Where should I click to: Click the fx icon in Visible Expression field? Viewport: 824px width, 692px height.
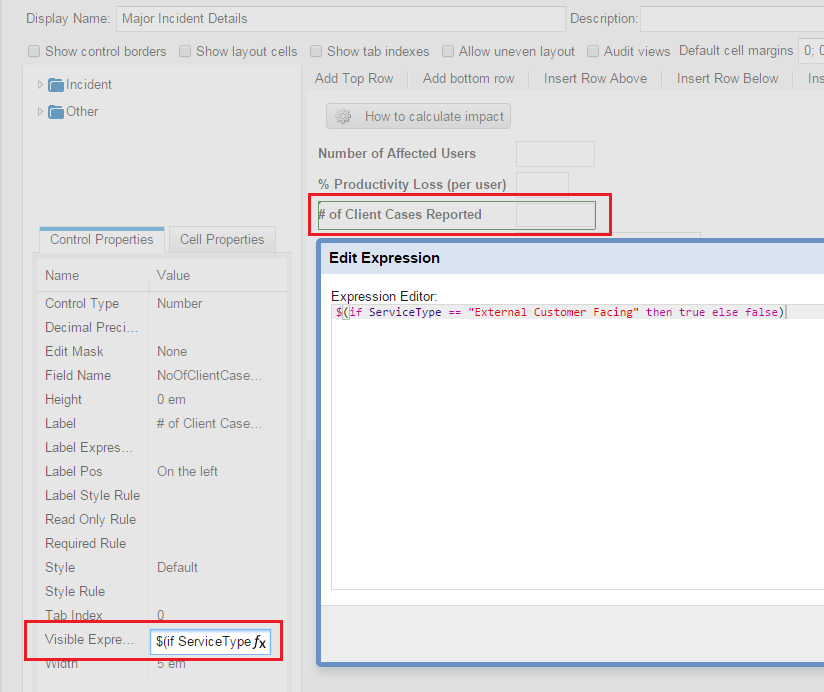click(260, 642)
